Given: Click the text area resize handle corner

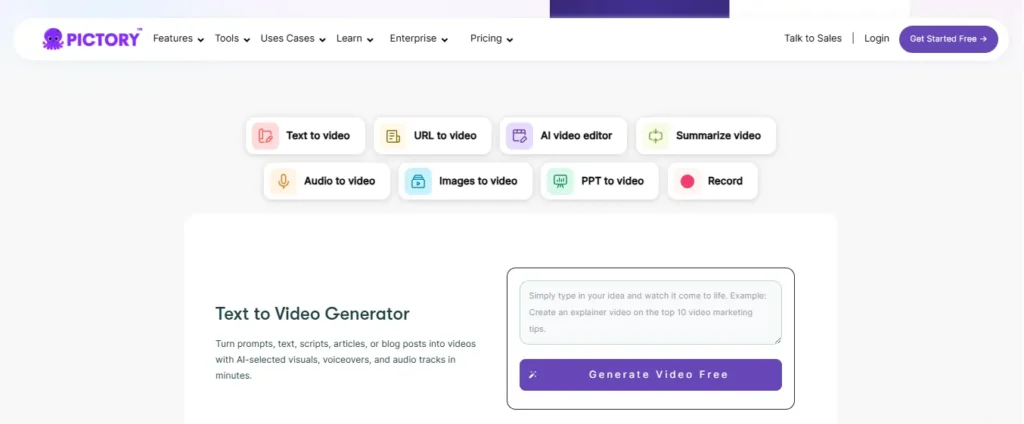Looking at the screenshot, I should coord(778,340).
